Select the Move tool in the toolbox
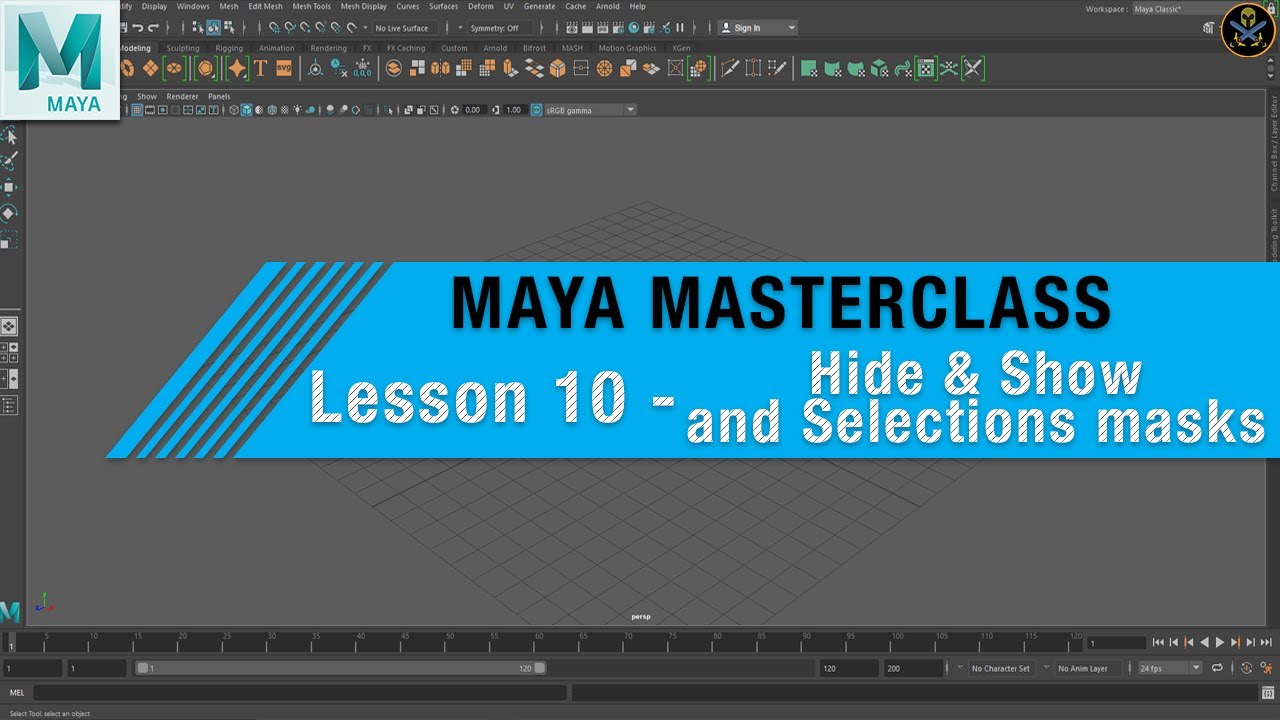 (x=8, y=187)
